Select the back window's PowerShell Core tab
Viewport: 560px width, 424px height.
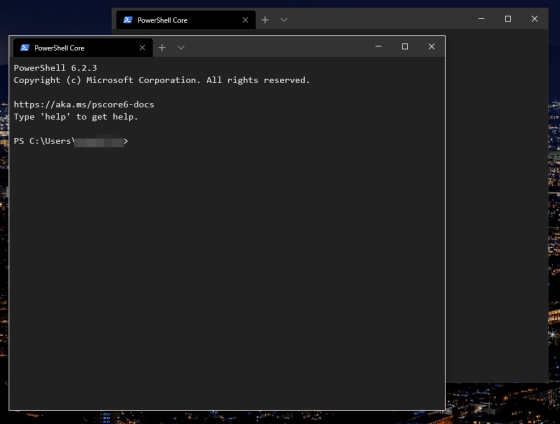(x=186, y=20)
